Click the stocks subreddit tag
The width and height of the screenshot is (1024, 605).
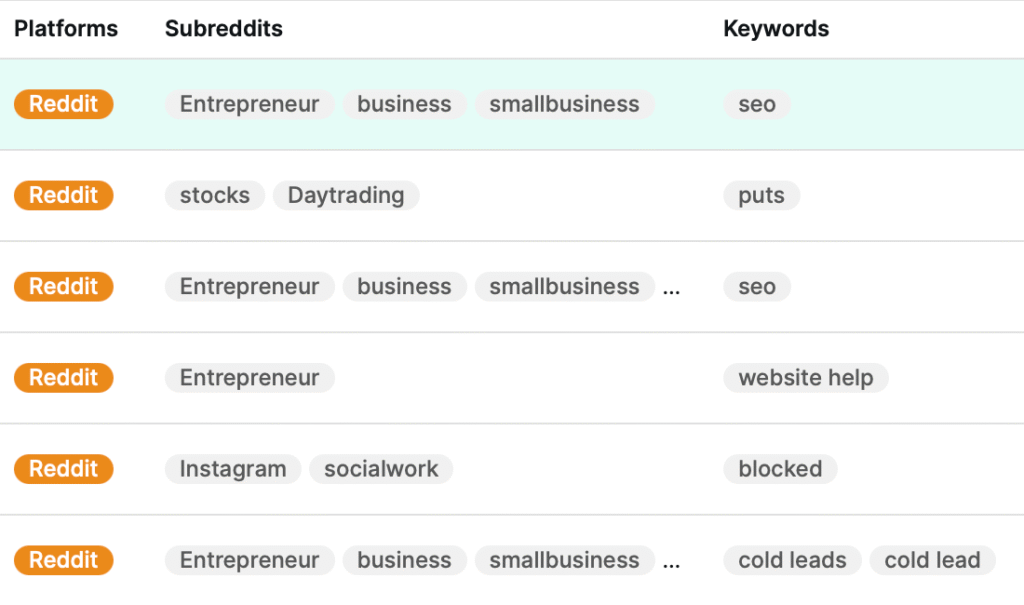pos(215,195)
